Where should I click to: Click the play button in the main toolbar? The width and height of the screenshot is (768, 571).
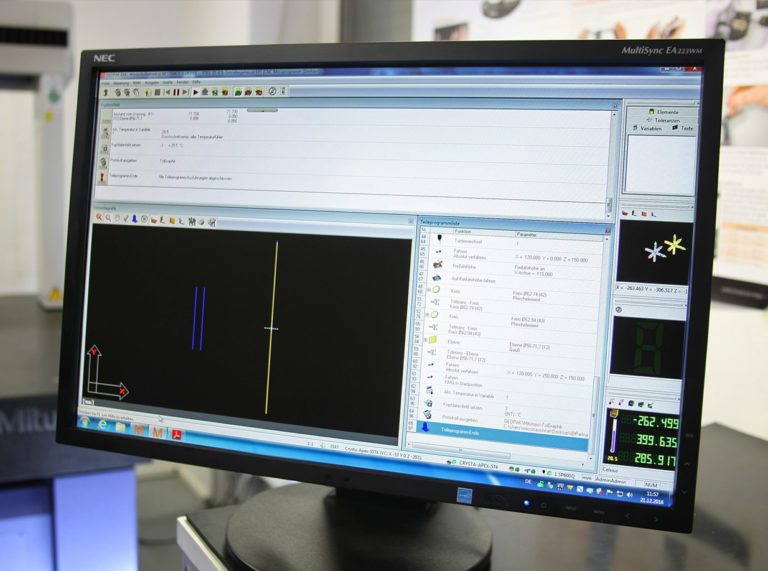click(x=194, y=91)
